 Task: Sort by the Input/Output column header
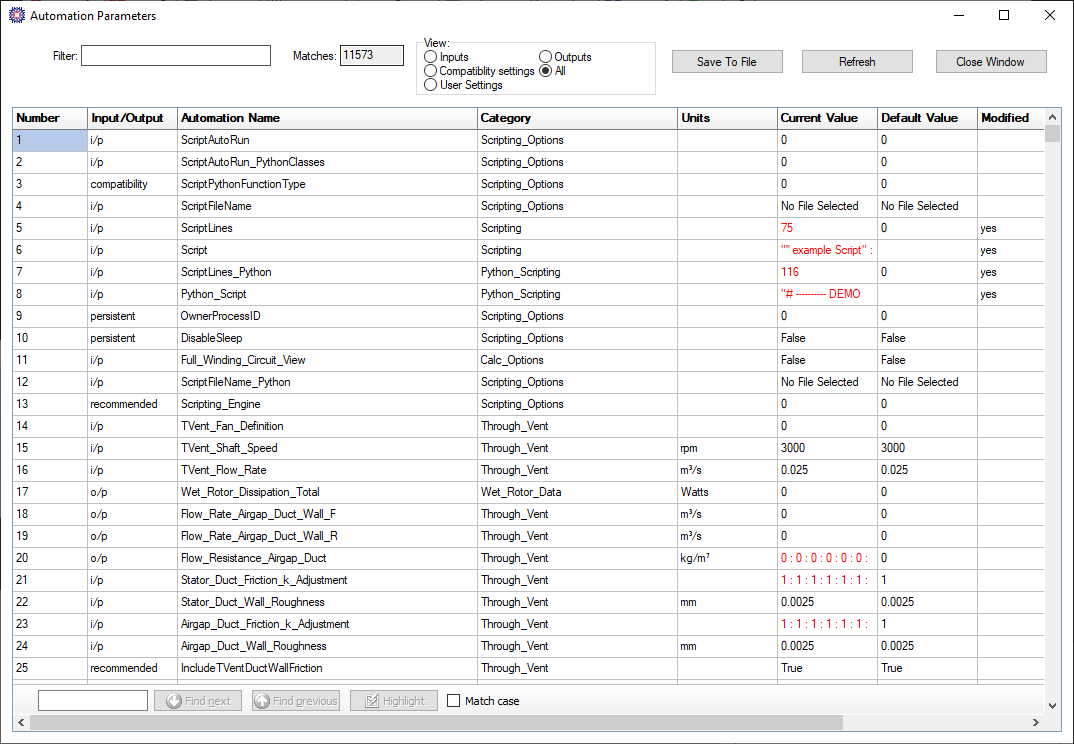[132, 118]
